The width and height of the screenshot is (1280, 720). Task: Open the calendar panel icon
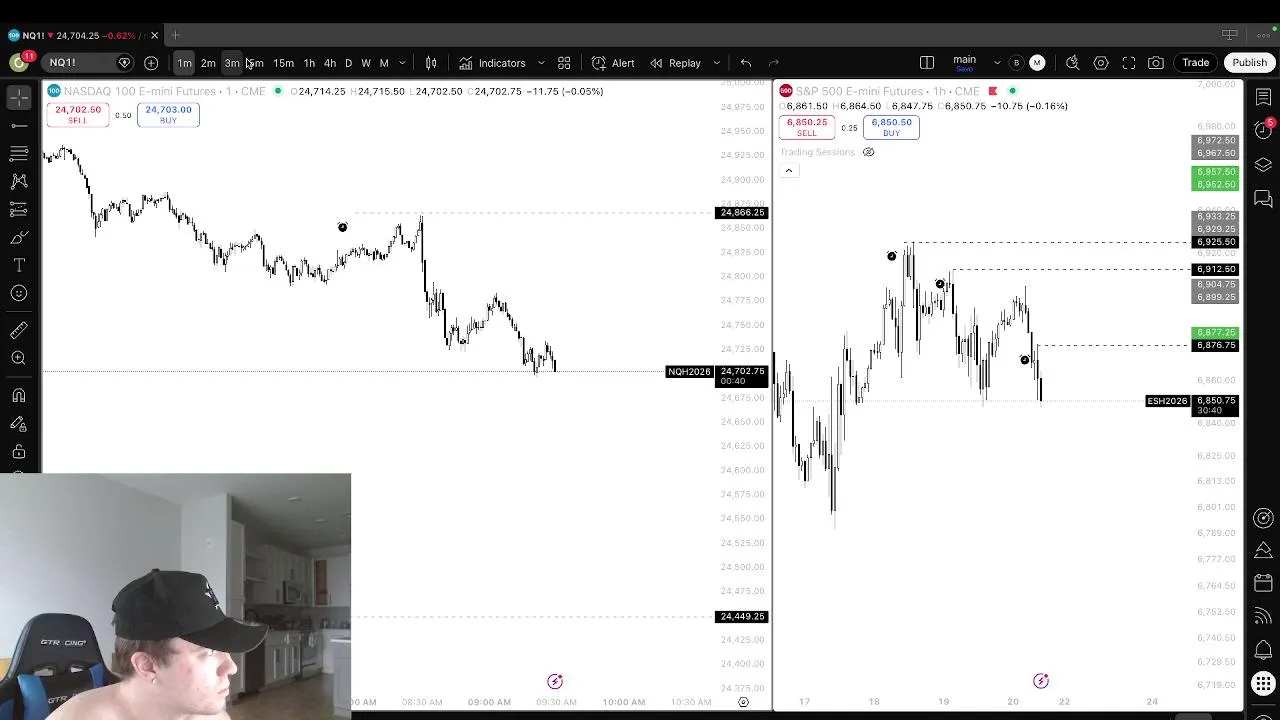pos(1263,583)
